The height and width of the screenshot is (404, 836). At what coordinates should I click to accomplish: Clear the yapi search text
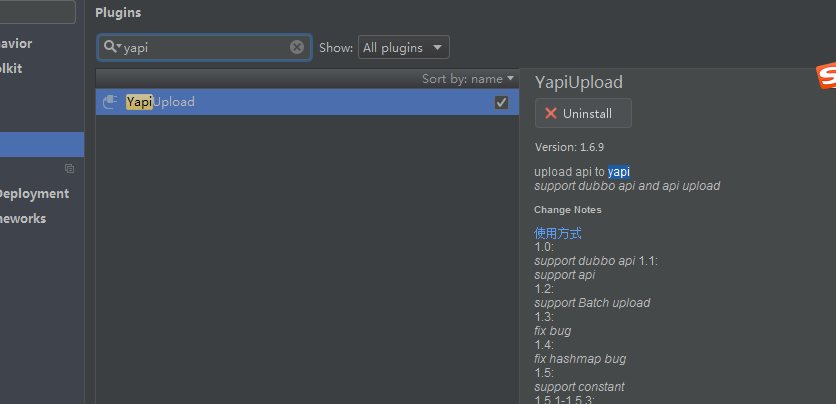pos(297,47)
